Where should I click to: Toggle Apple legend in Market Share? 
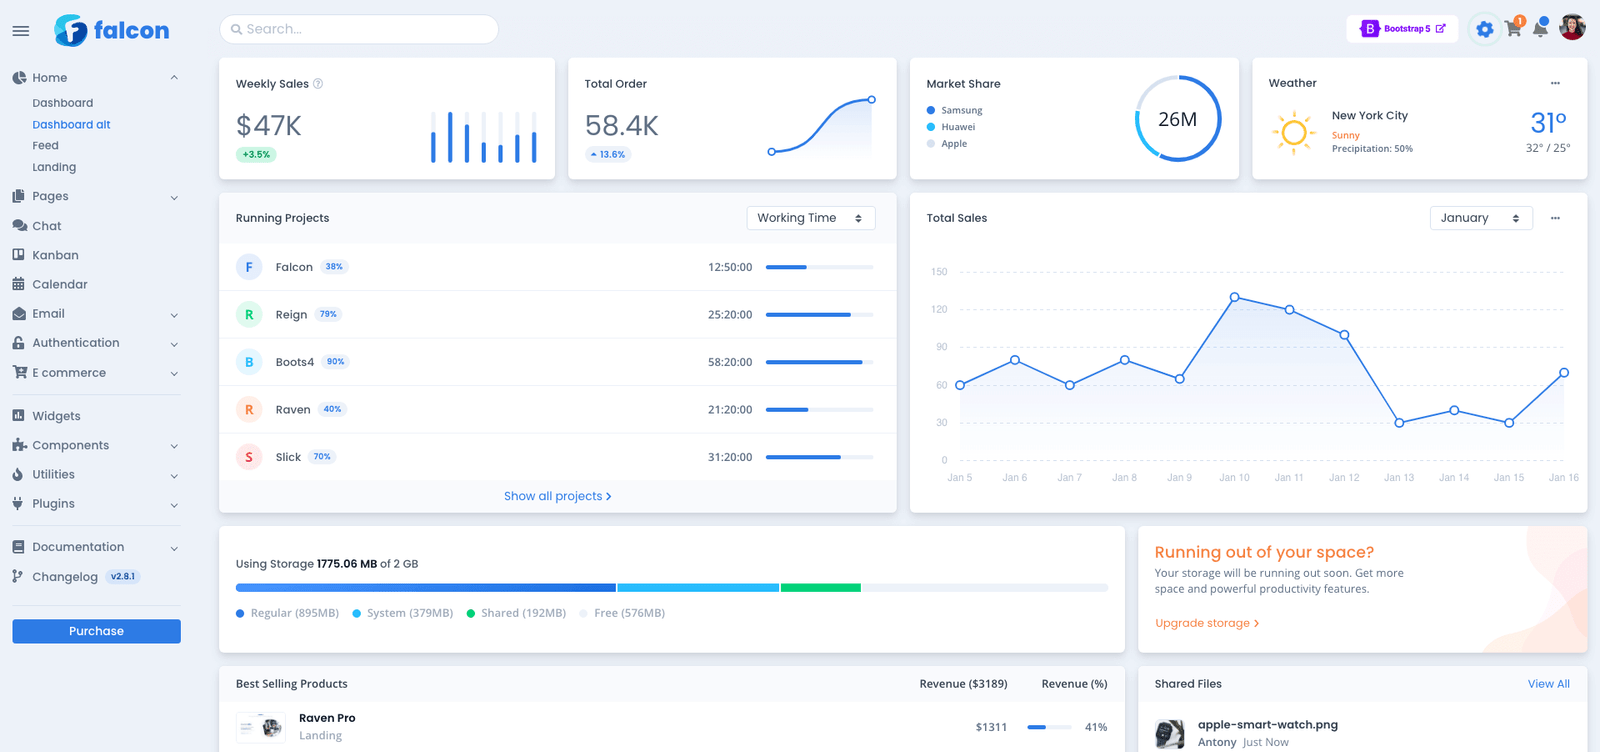(953, 144)
